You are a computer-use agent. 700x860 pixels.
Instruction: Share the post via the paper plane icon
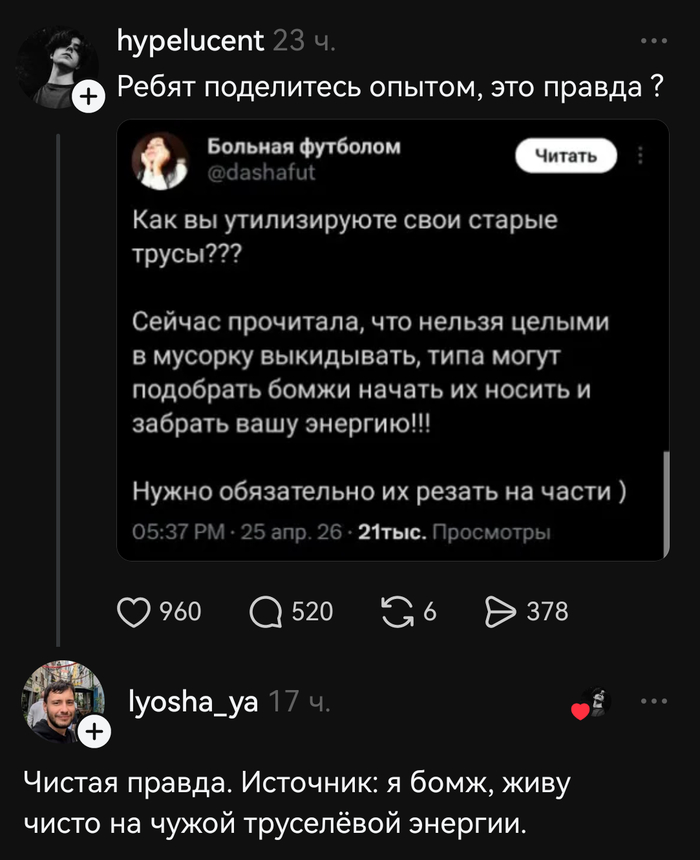point(498,611)
